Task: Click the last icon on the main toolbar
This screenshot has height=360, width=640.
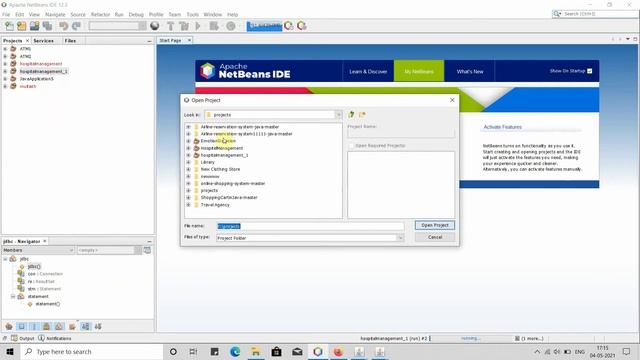Action: pos(302,26)
